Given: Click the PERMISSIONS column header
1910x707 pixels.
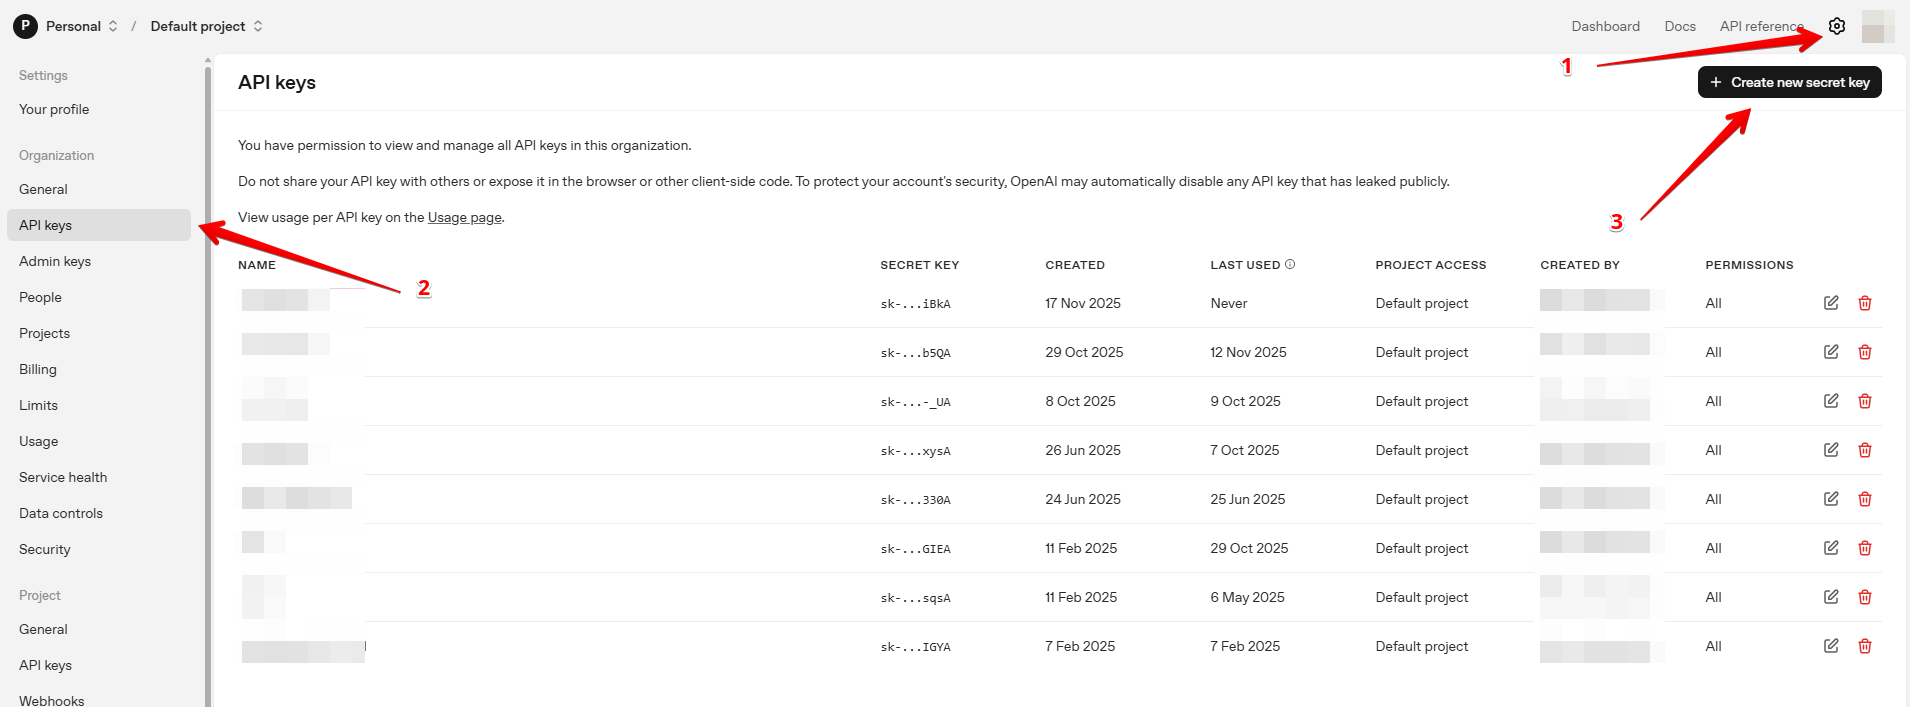Looking at the screenshot, I should click(1749, 265).
